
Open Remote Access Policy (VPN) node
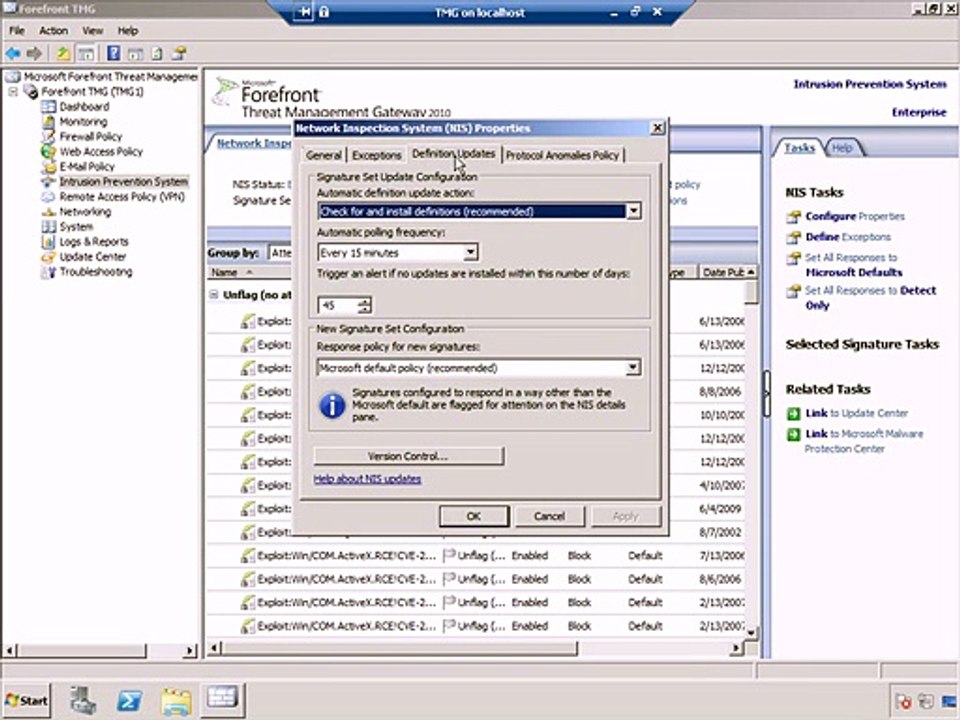click(122, 197)
